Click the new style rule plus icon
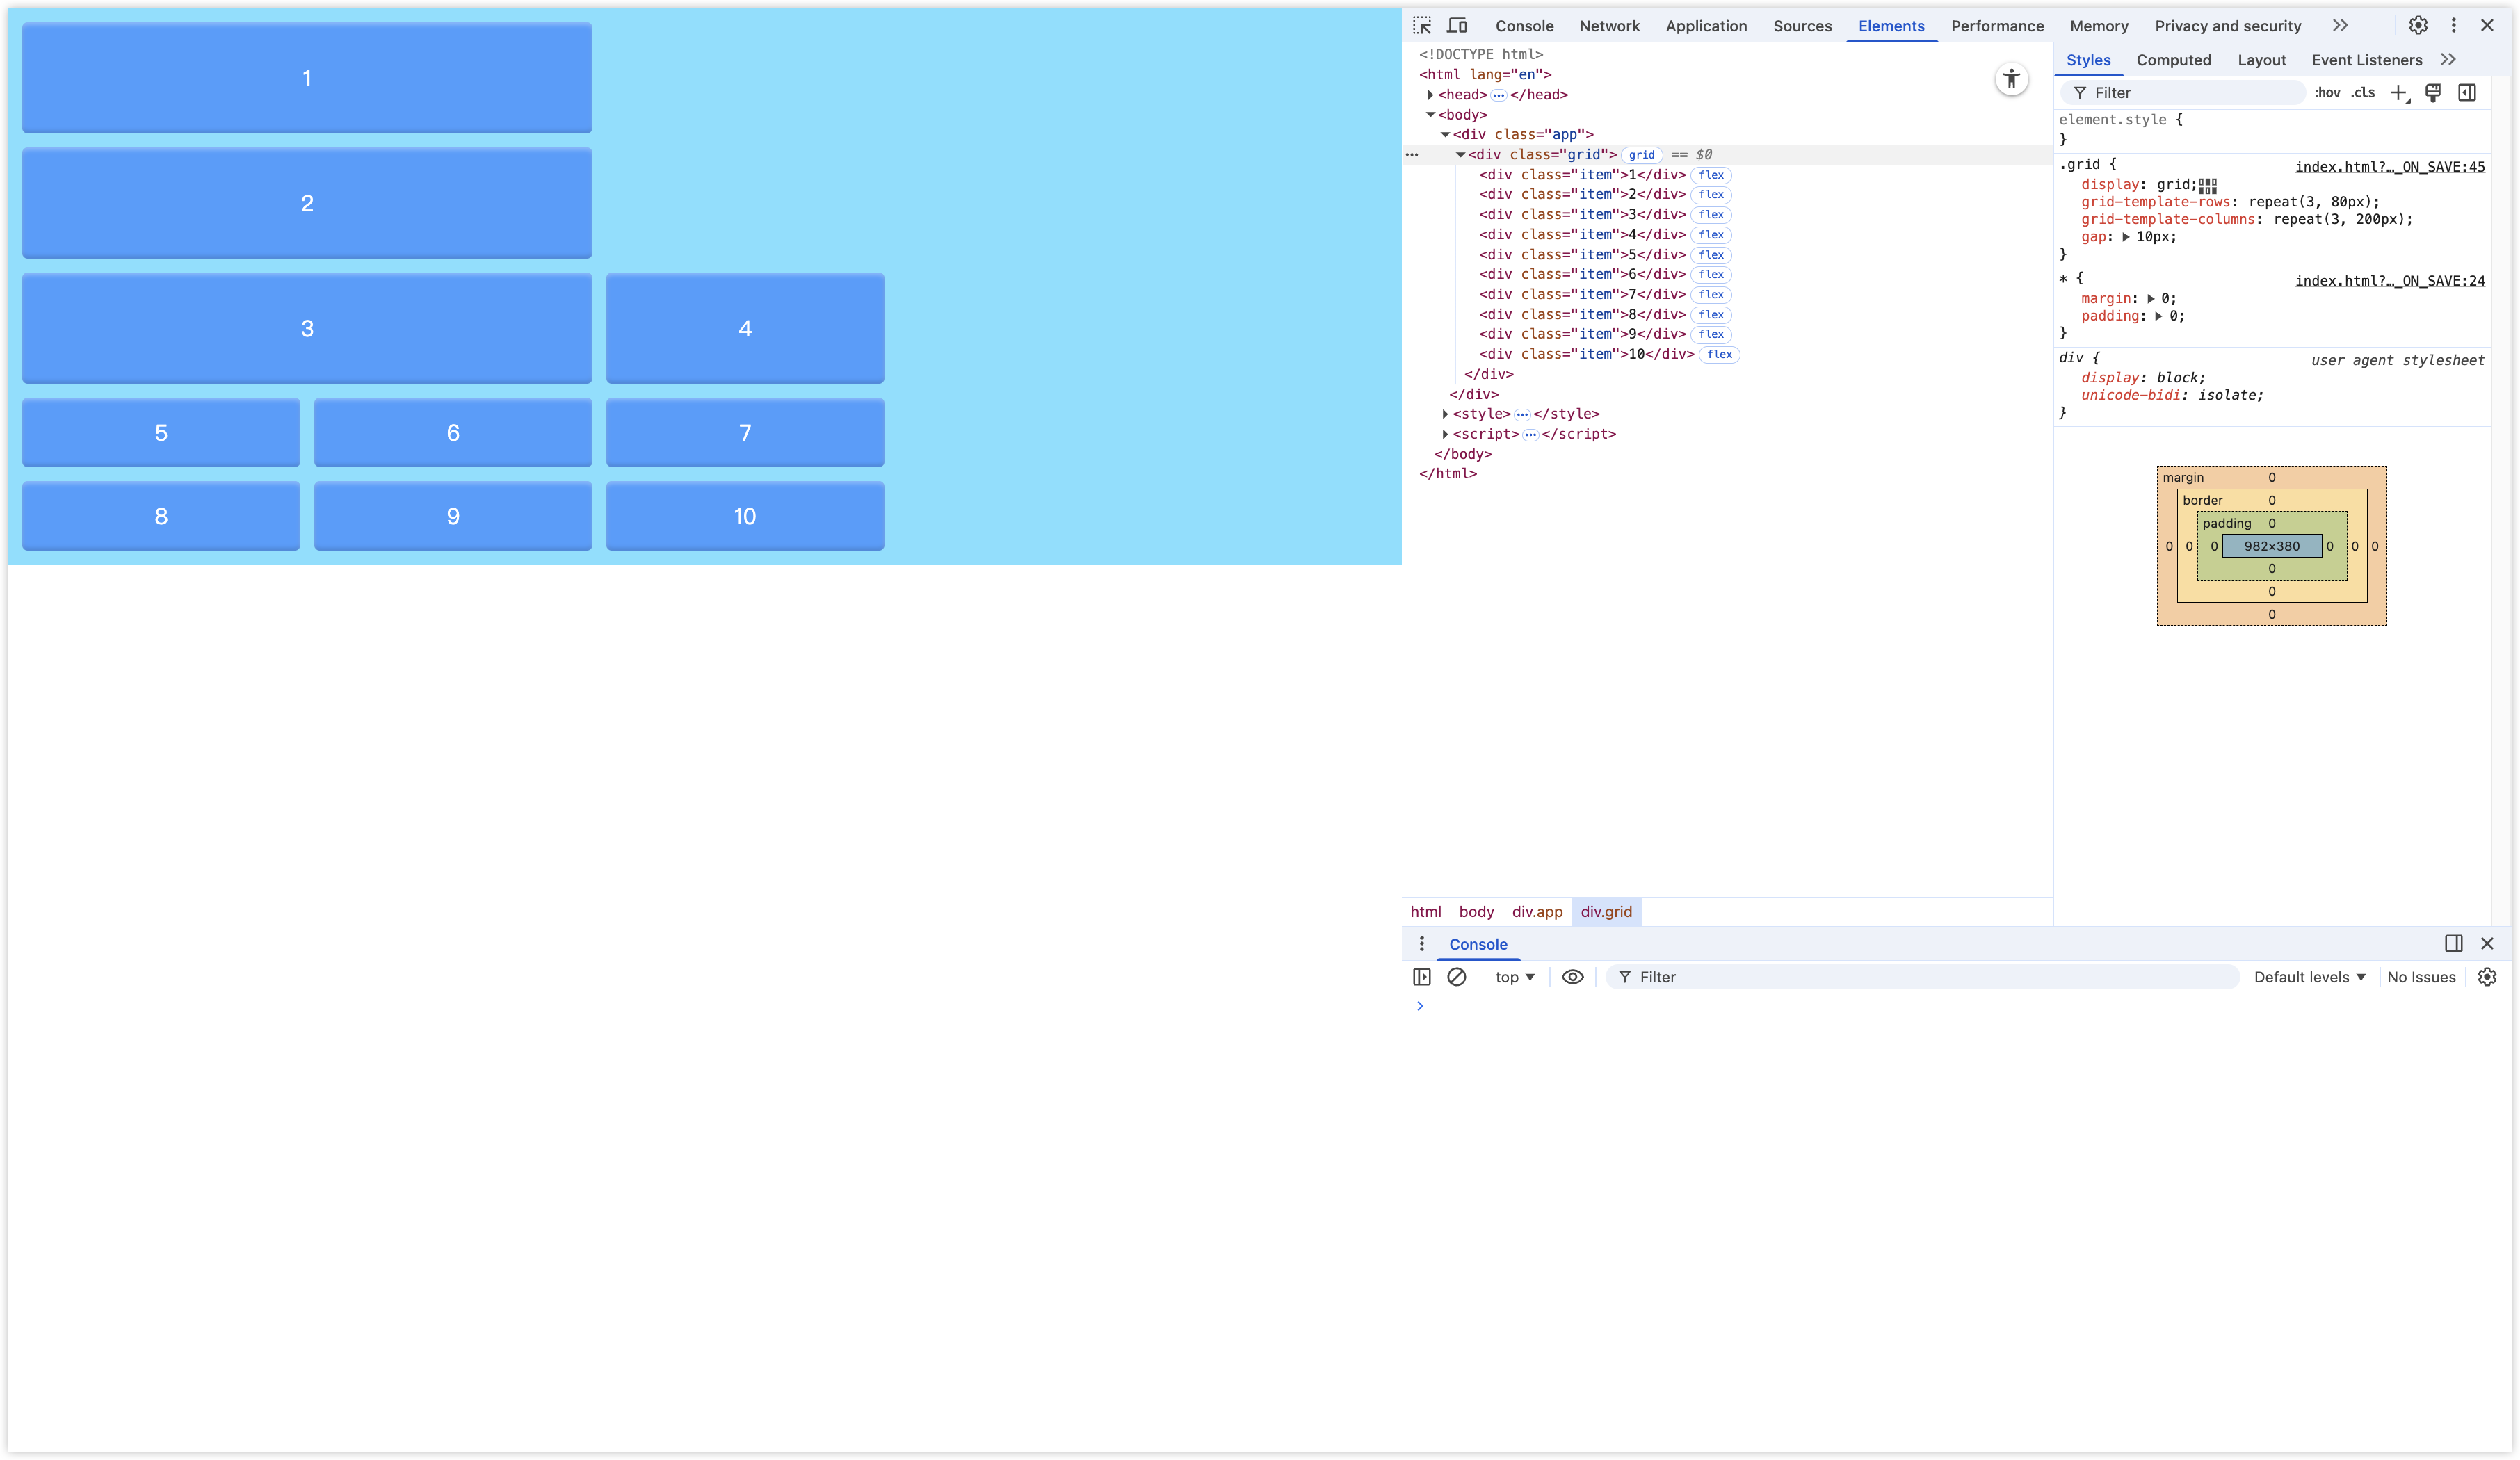The width and height of the screenshot is (2520, 1460). (2398, 93)
